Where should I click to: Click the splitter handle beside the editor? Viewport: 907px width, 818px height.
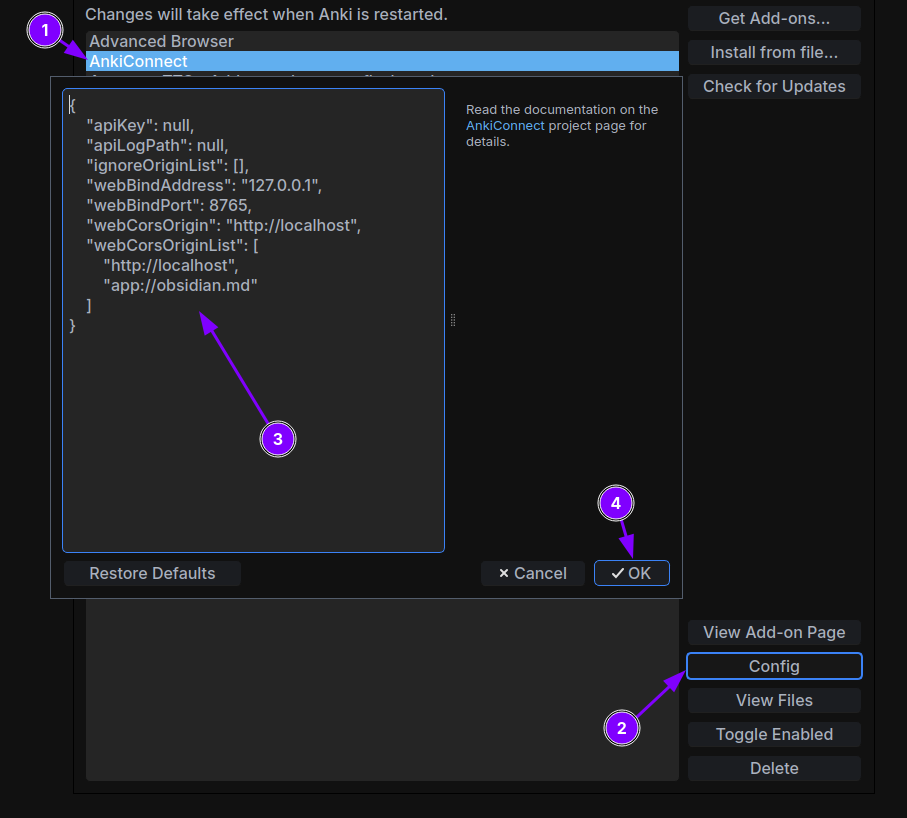(453, 320)
